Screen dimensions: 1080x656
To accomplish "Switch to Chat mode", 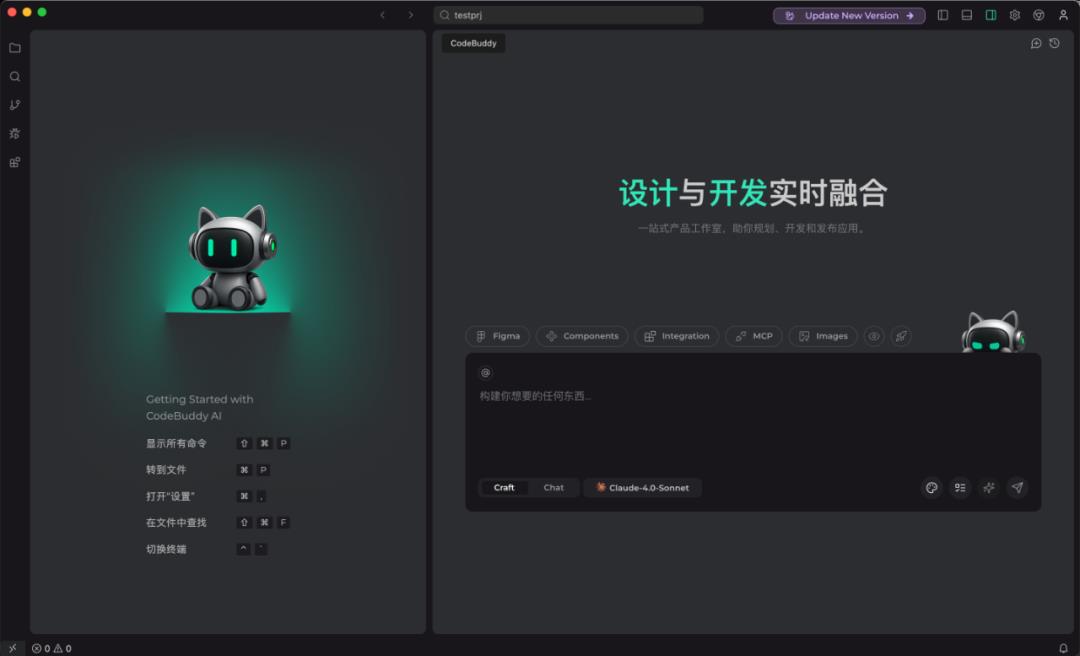I will point(554,488).
